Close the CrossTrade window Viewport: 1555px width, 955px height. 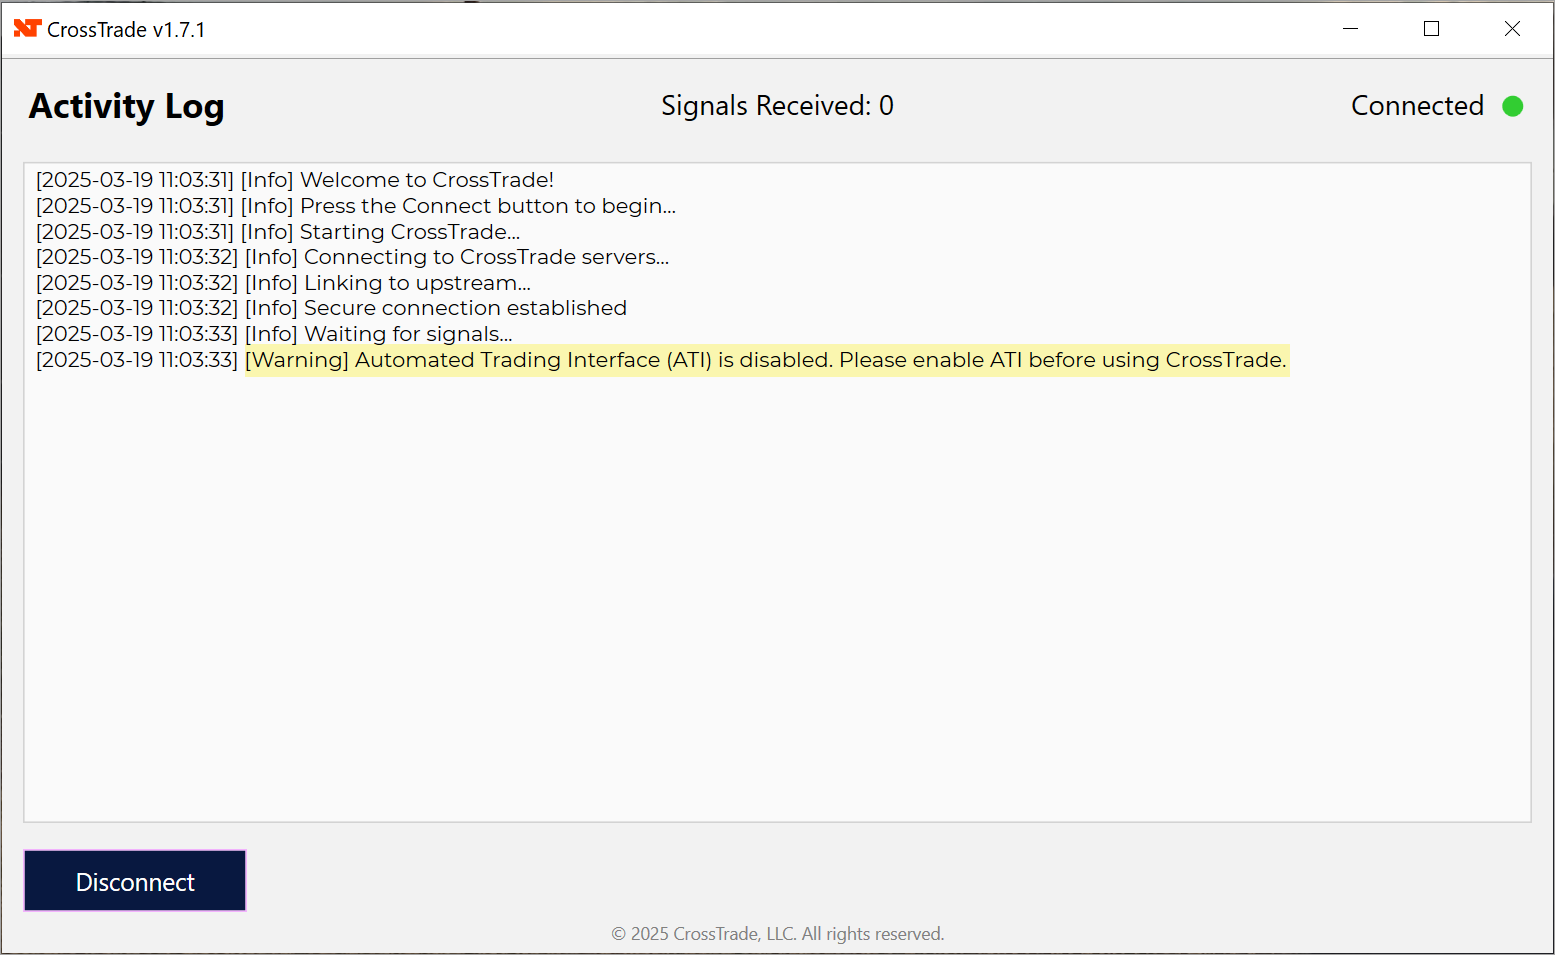[1512, 29]
